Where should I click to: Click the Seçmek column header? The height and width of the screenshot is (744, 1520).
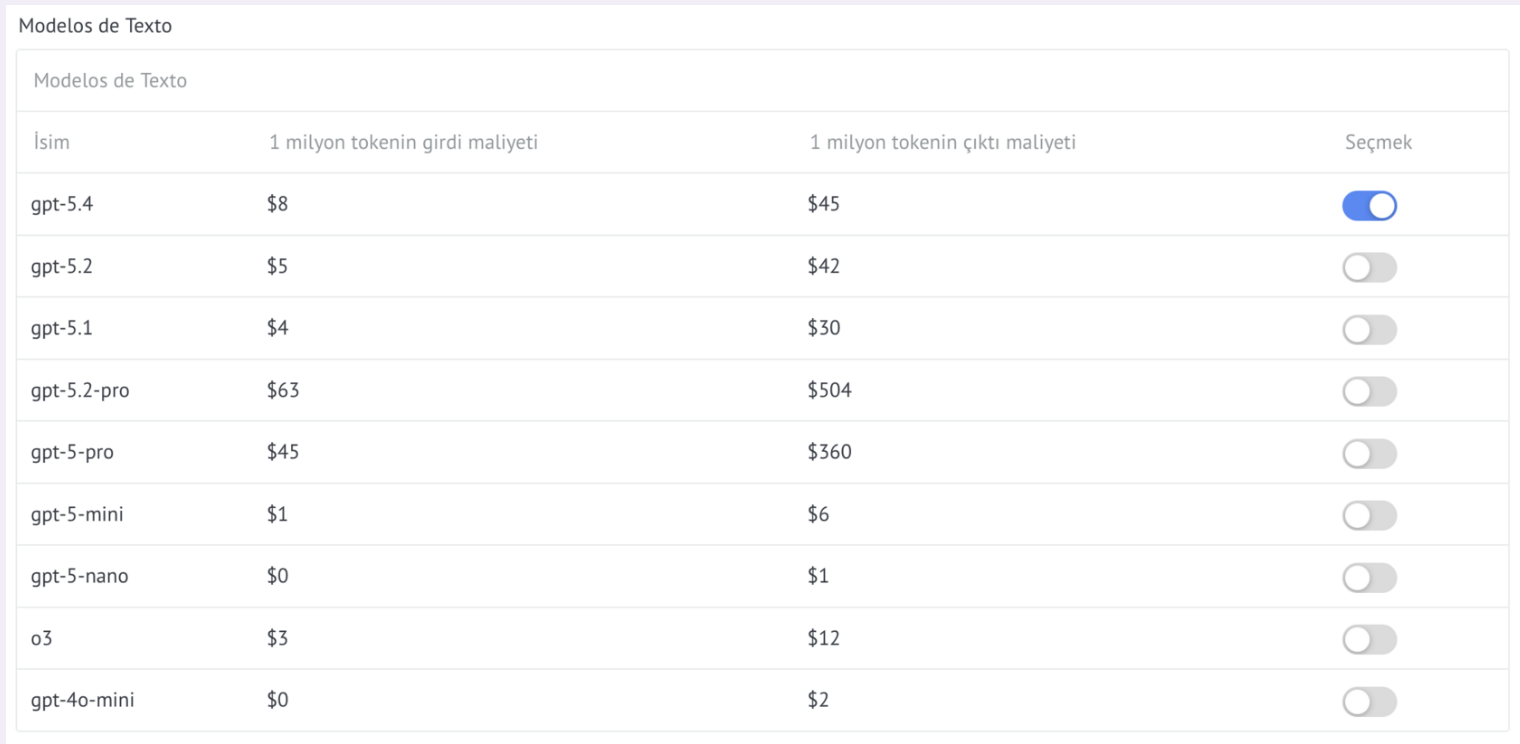point(1379,142)
